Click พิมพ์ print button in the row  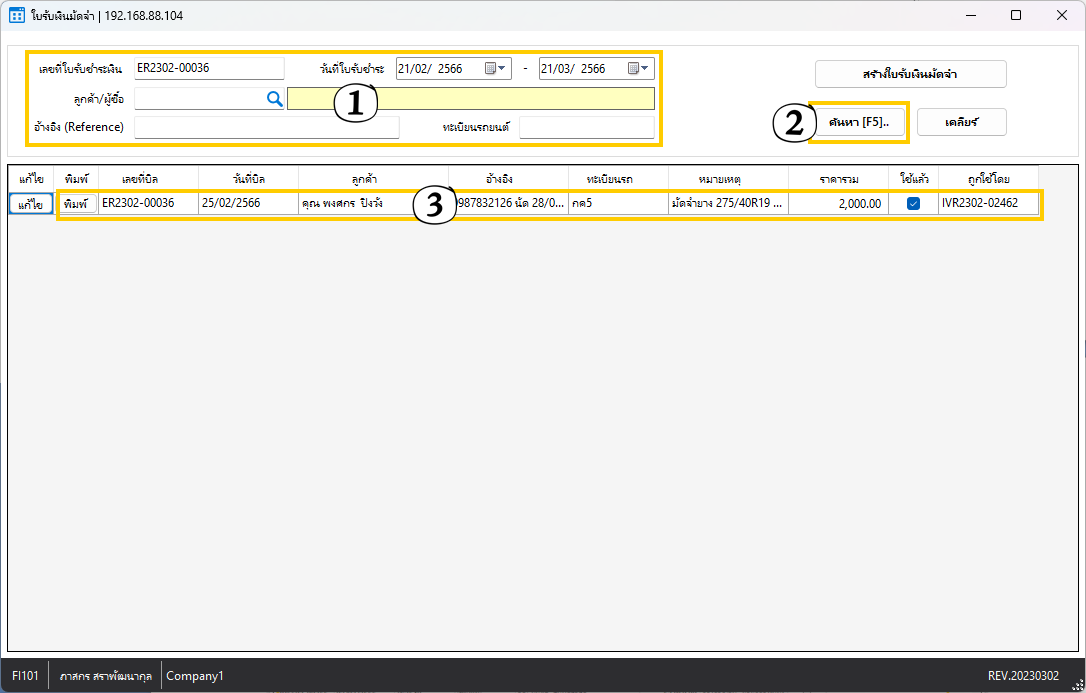[75, 204]
